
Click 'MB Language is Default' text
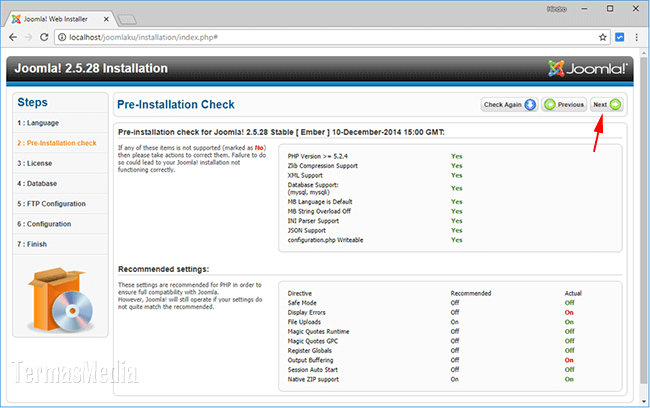point(320,202)
